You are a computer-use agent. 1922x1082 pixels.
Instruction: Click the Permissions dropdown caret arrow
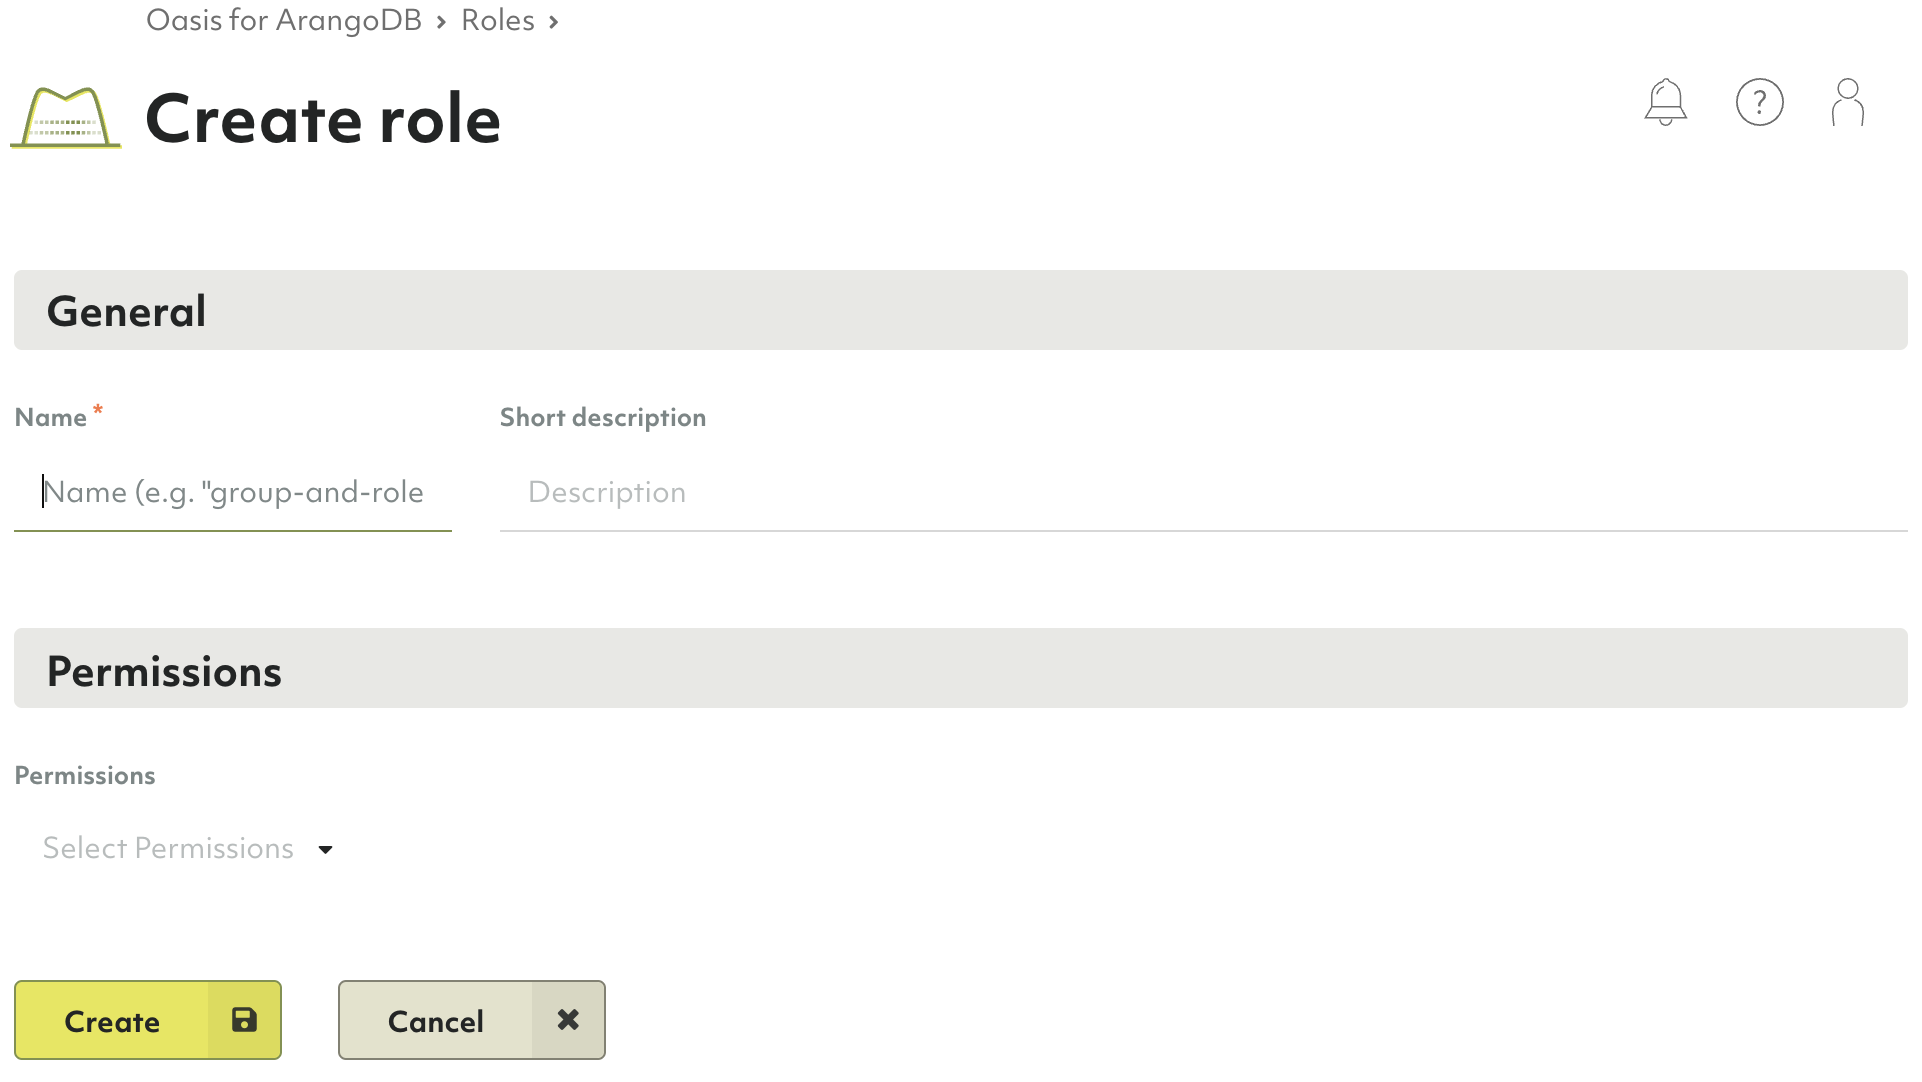pyautogui.click(x=325, y=850)
